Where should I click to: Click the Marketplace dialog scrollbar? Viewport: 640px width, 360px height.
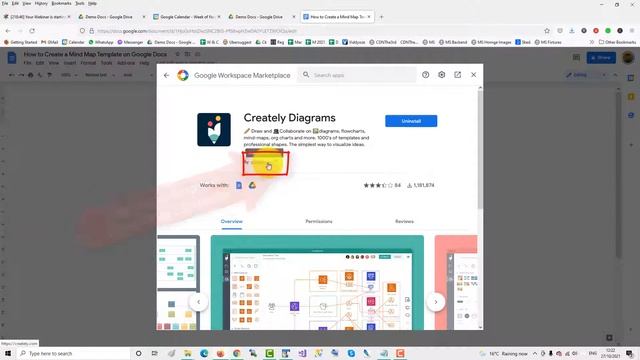[x=480, y=149]
